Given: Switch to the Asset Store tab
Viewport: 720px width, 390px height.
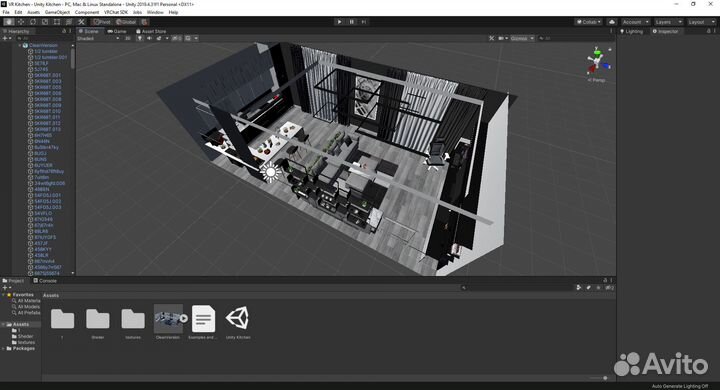Looking at the screenshot, I should point(151,31).
